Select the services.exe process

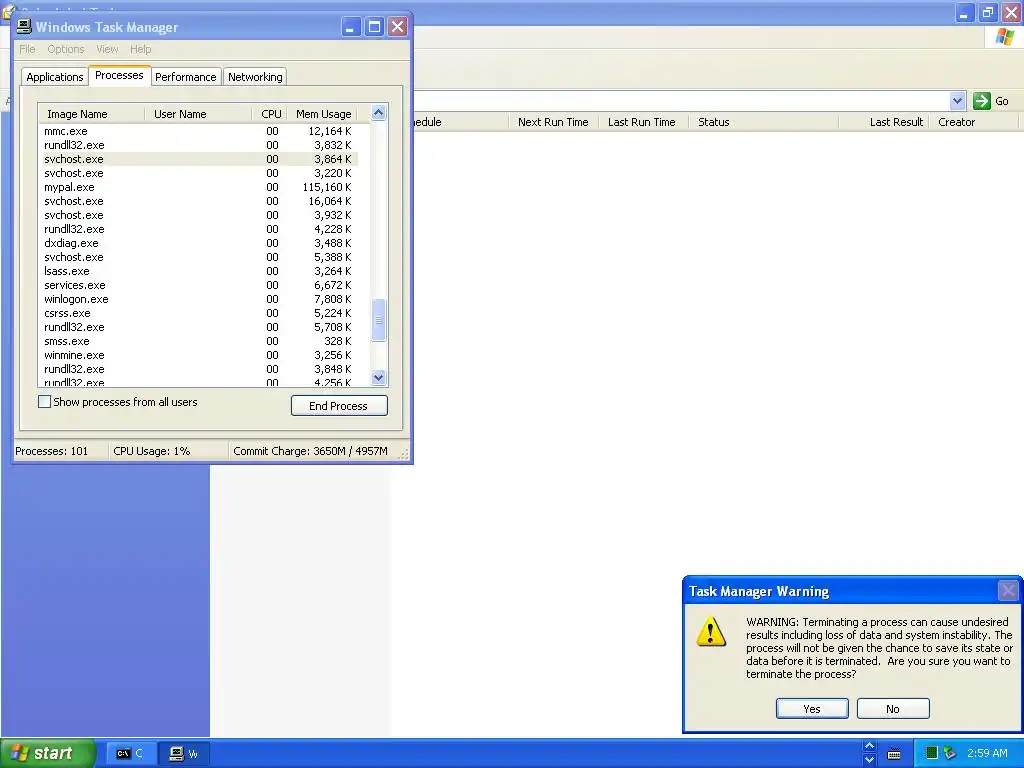198,285
